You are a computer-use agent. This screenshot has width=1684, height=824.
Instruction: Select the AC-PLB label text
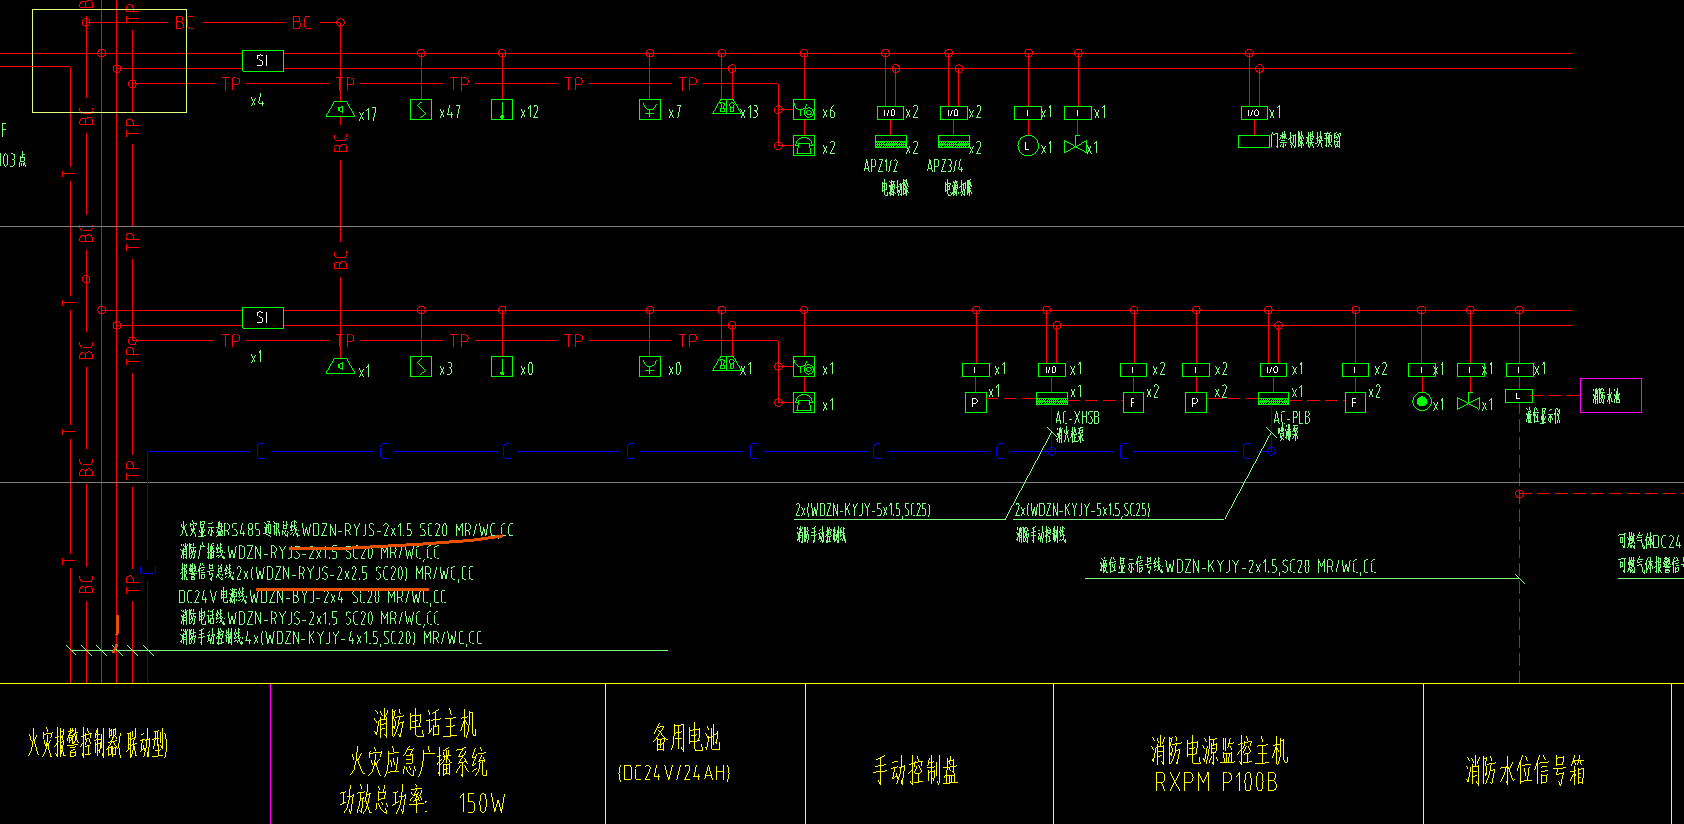click(1291, 418)
